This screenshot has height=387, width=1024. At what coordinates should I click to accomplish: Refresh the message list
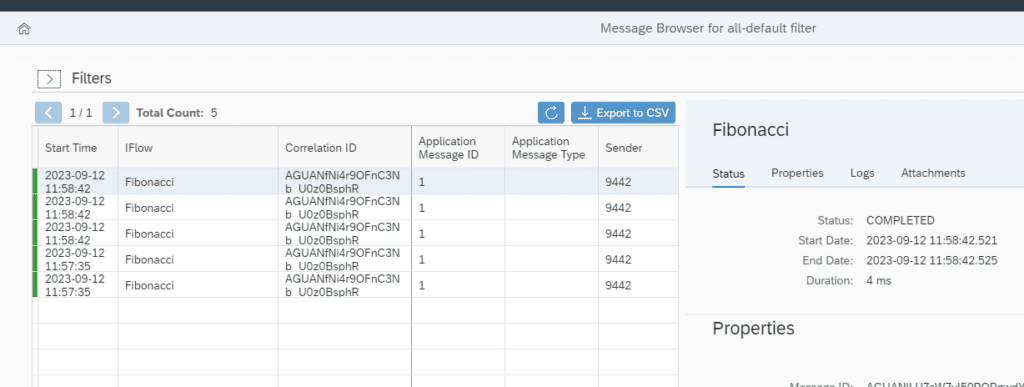551,112
